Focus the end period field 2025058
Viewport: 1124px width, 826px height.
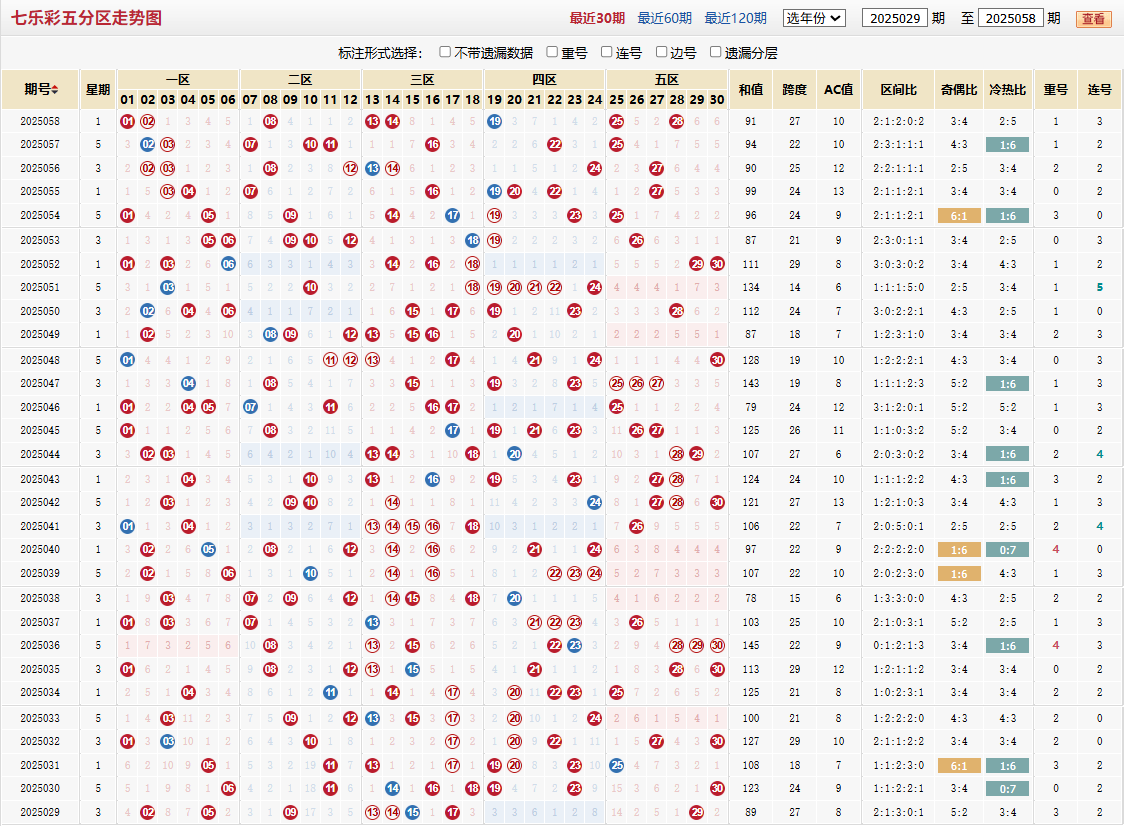tap(1010, 18)
